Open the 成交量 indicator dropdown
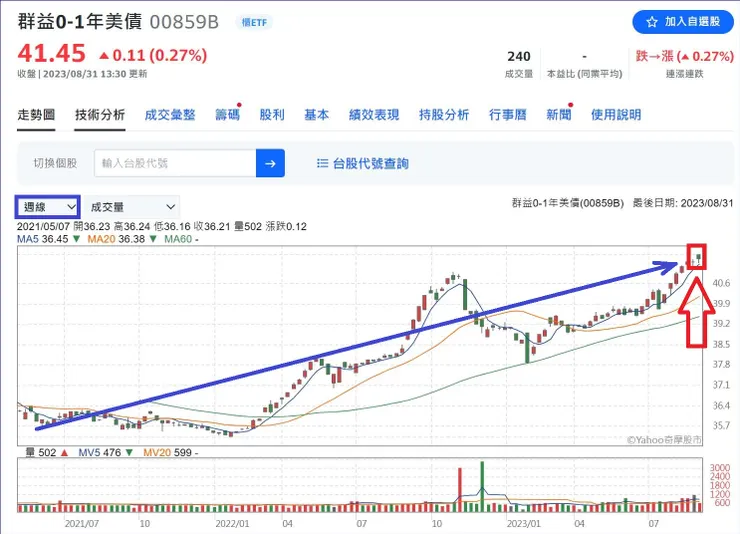Image resolution: width=740 pixels, height=534 pixels. pos(132,207)
